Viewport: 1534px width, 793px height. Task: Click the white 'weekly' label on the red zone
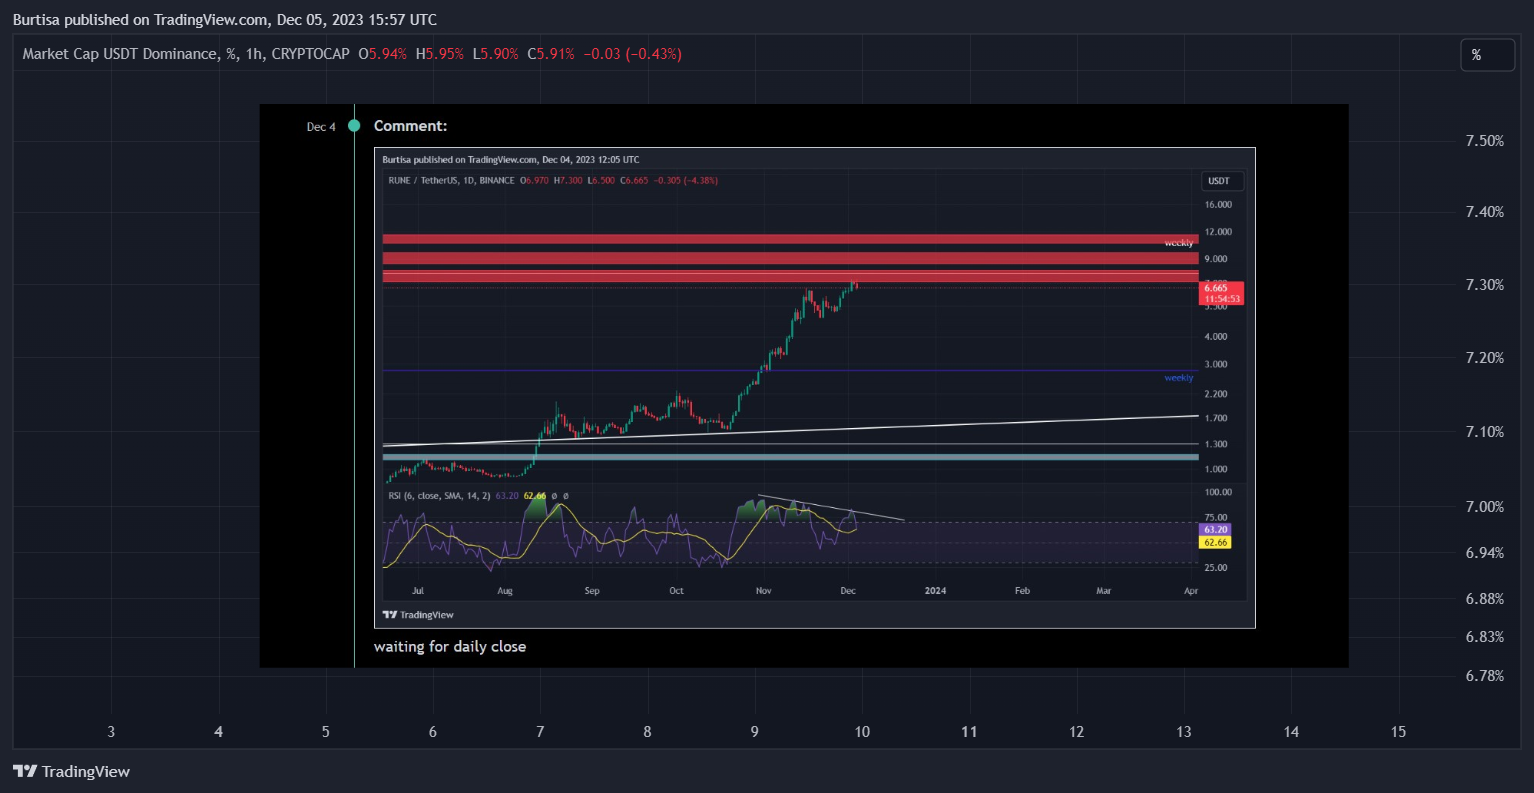(1179, 243)
